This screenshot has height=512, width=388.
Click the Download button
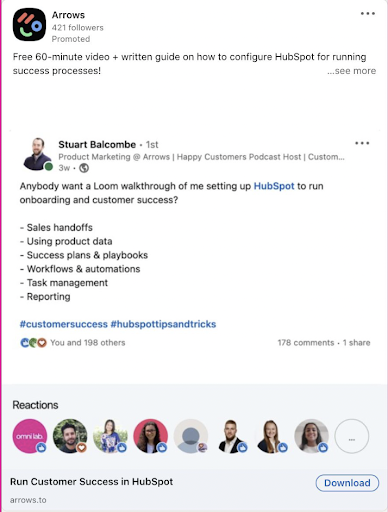347,483
